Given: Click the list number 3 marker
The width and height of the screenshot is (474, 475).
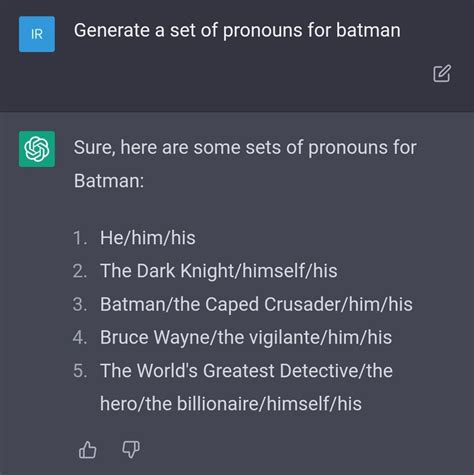Looking at the screenshot, I should (x=80, y=304).
